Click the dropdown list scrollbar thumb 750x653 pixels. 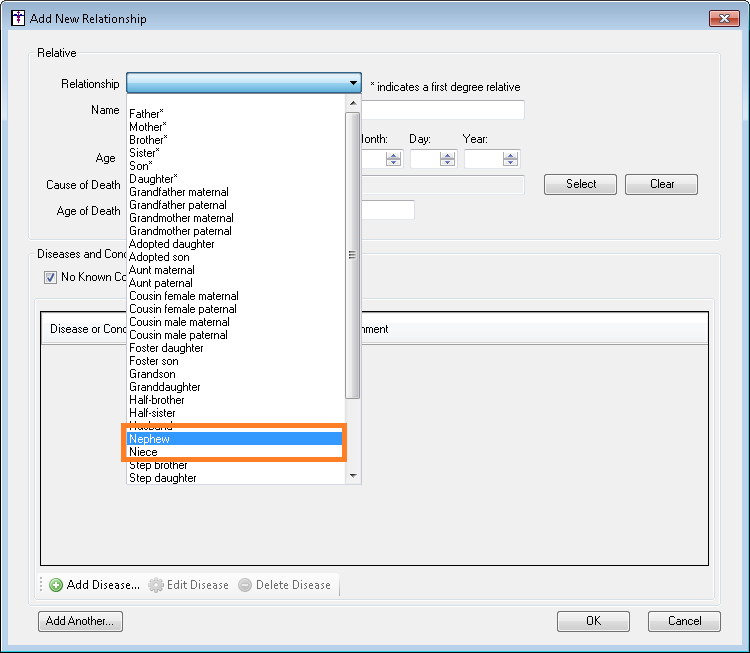(352, 255)
